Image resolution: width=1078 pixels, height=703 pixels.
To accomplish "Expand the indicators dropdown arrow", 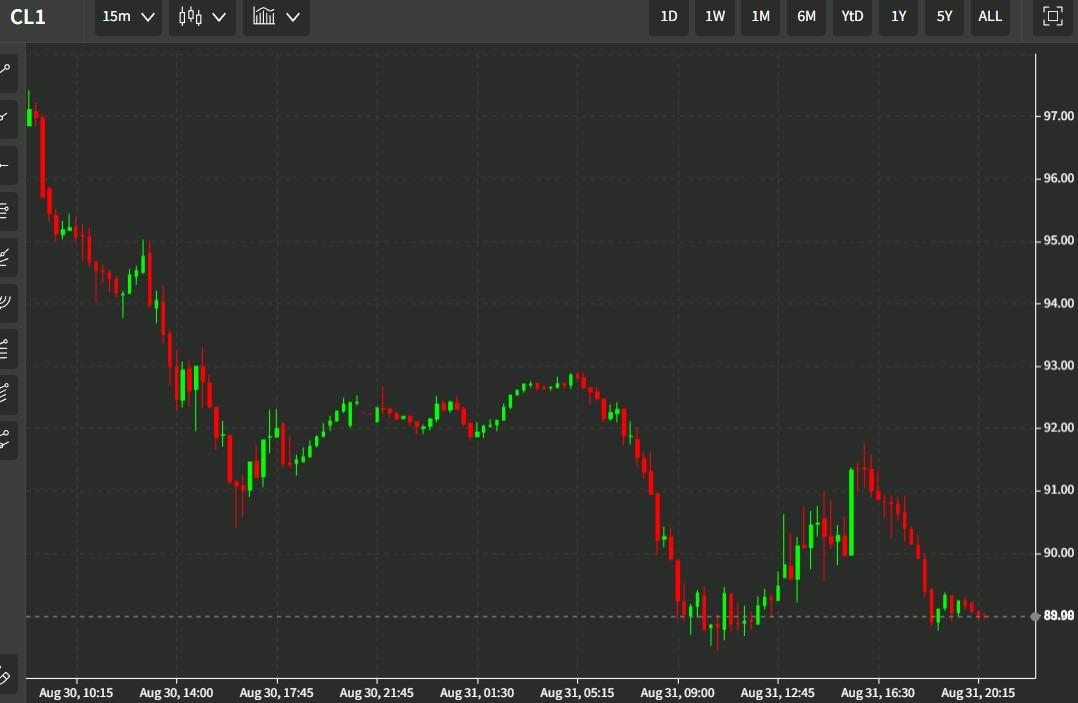I will [x=294, y=17].
